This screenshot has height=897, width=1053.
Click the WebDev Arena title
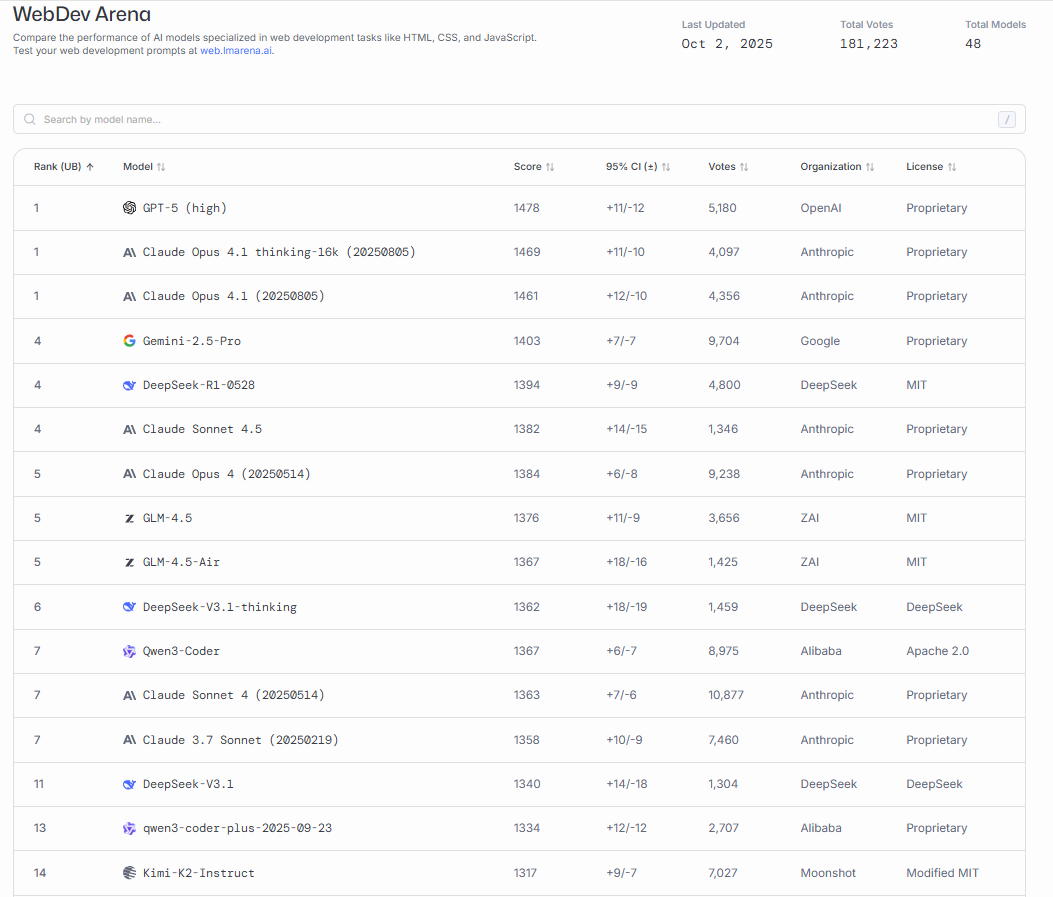click(82, 15)
